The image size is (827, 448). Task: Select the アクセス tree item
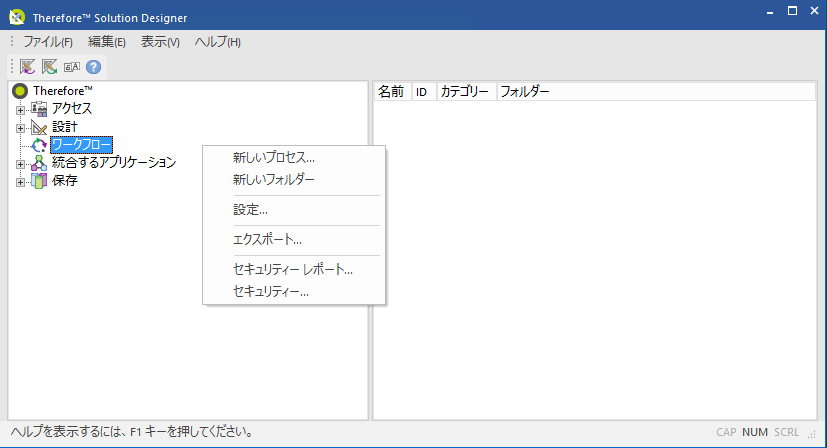[72, 109]
